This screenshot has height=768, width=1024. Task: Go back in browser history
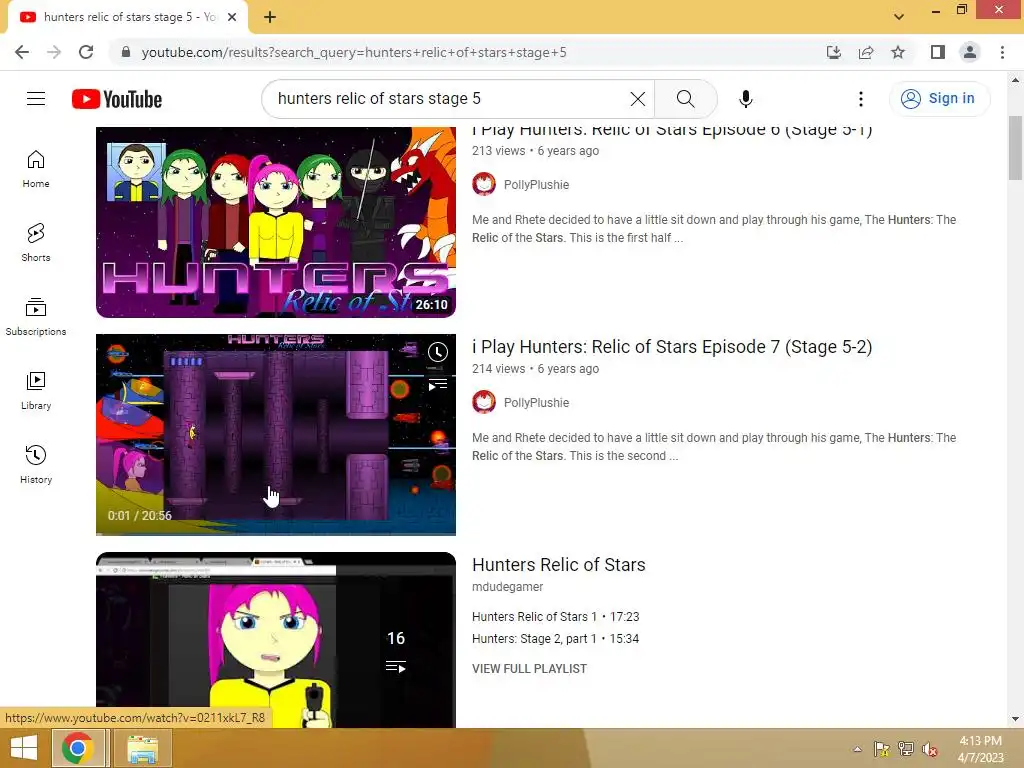[22, 52]
